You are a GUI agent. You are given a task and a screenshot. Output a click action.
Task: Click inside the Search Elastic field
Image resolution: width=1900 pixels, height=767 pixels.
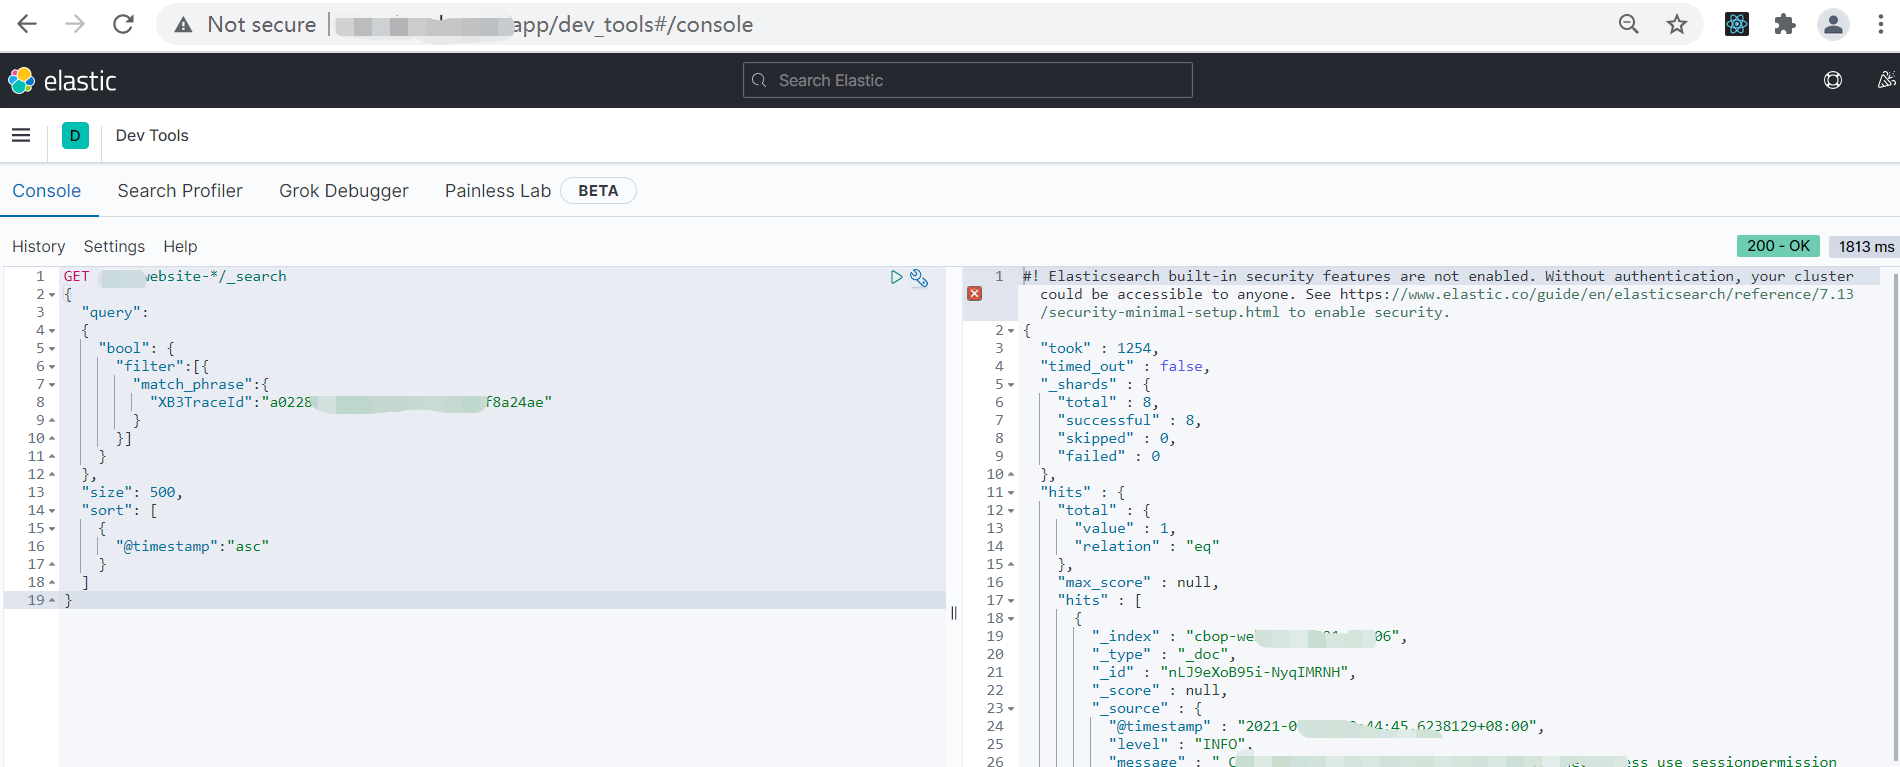tap(968, 80)
